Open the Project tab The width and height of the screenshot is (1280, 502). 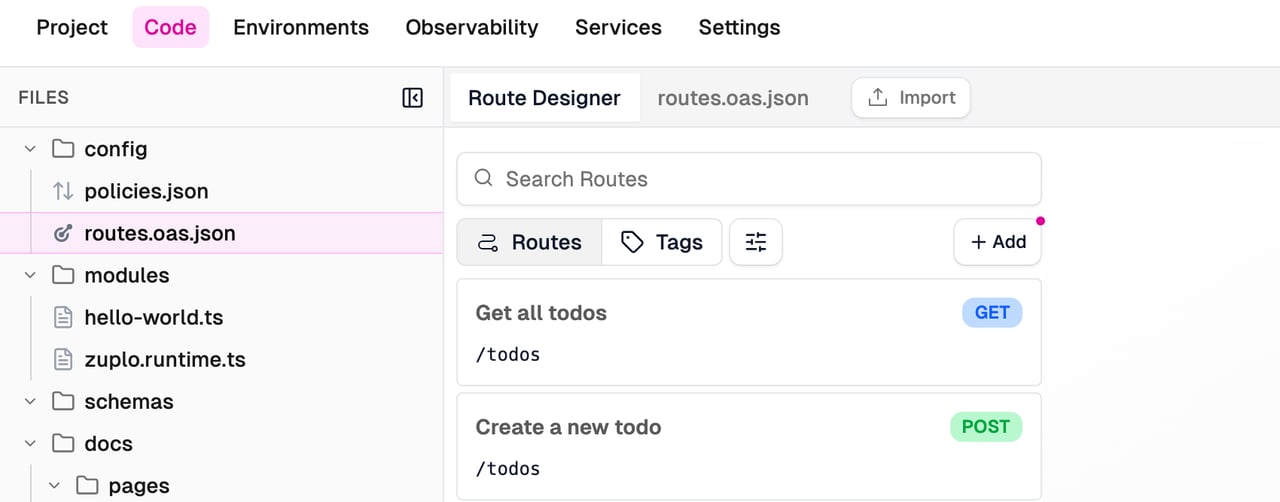coord(72,27)
